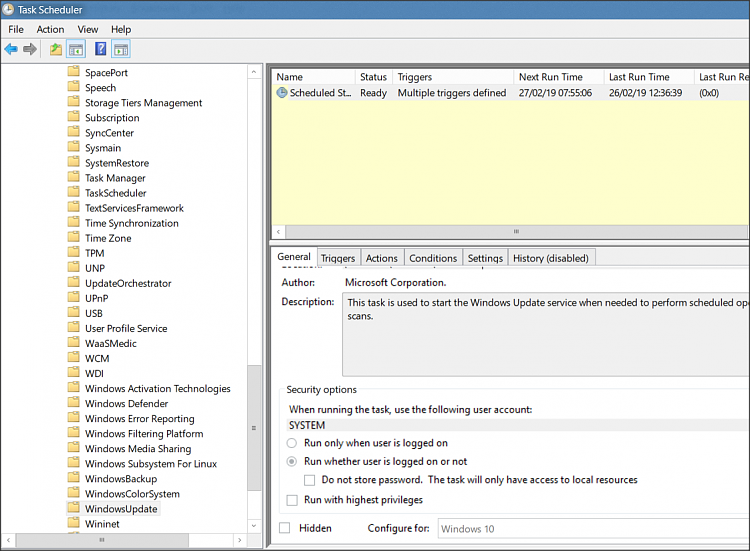
Task: Click the Task Scheduler title bar icon
Action: tap(8, 9)
